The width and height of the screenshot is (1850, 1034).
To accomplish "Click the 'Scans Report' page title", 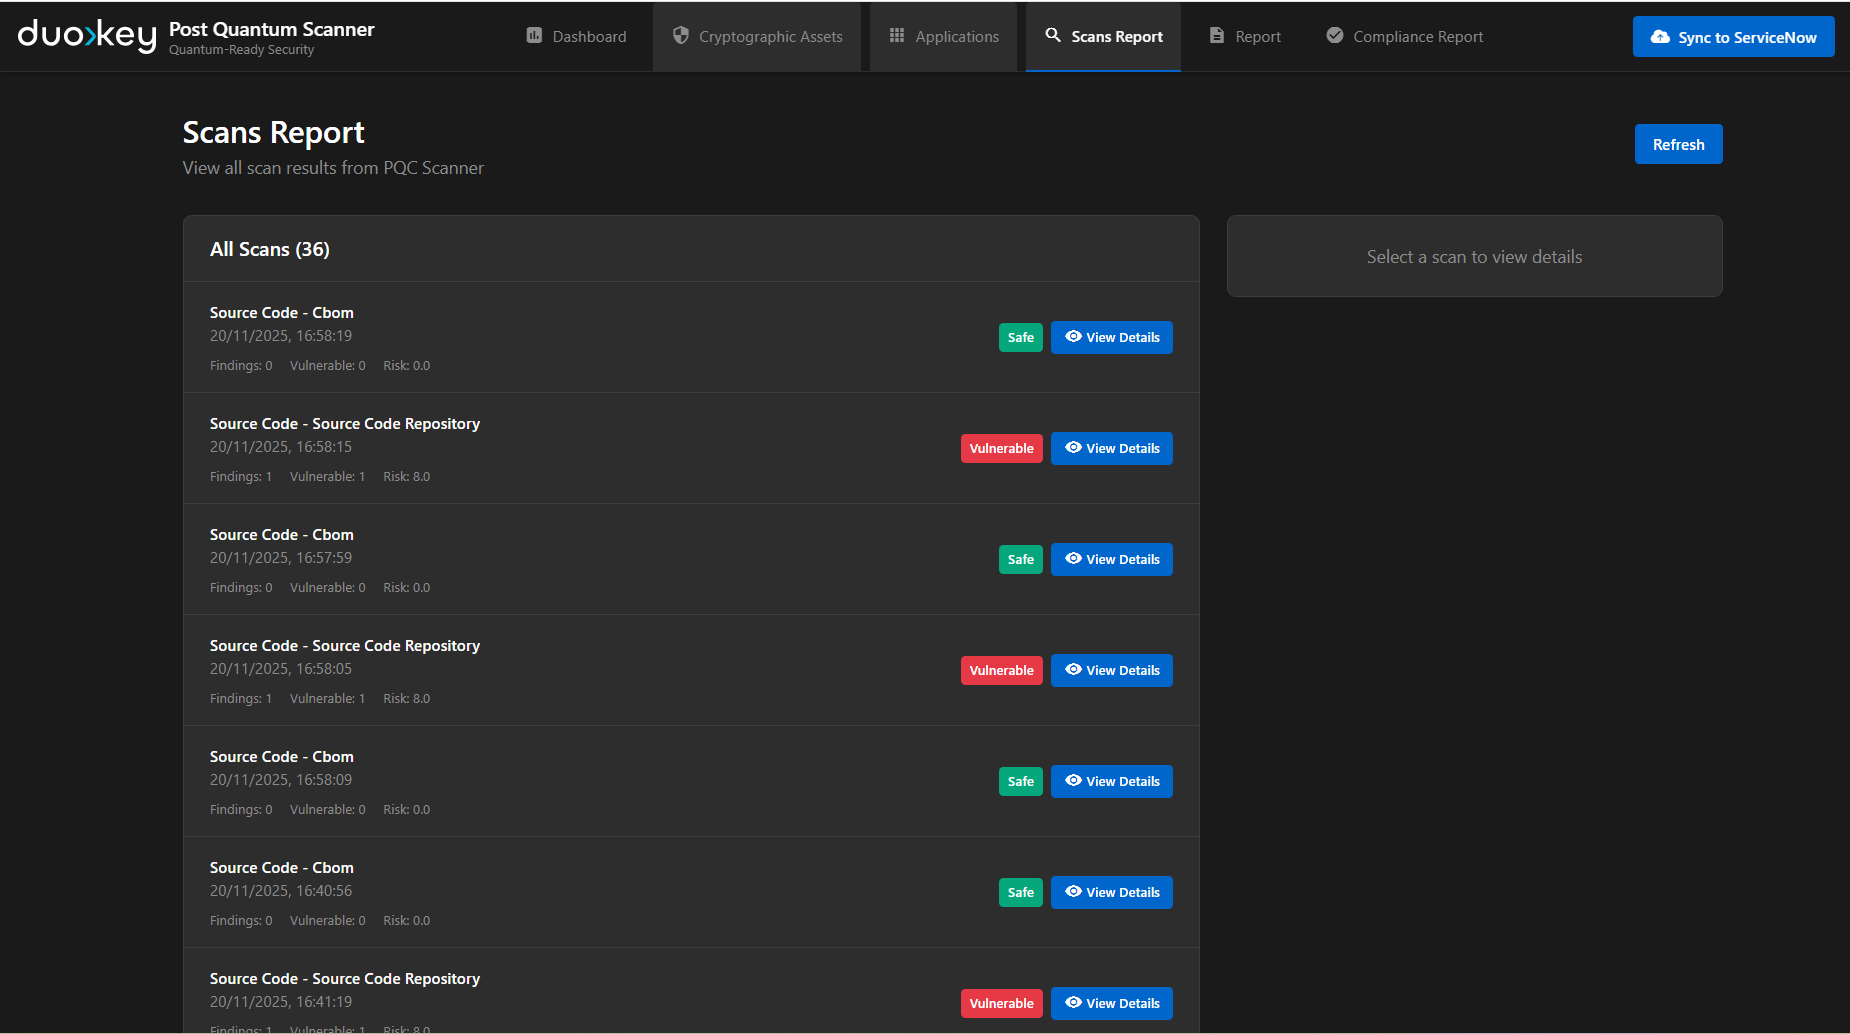I will pyautogui.click(x=273, y=132).
